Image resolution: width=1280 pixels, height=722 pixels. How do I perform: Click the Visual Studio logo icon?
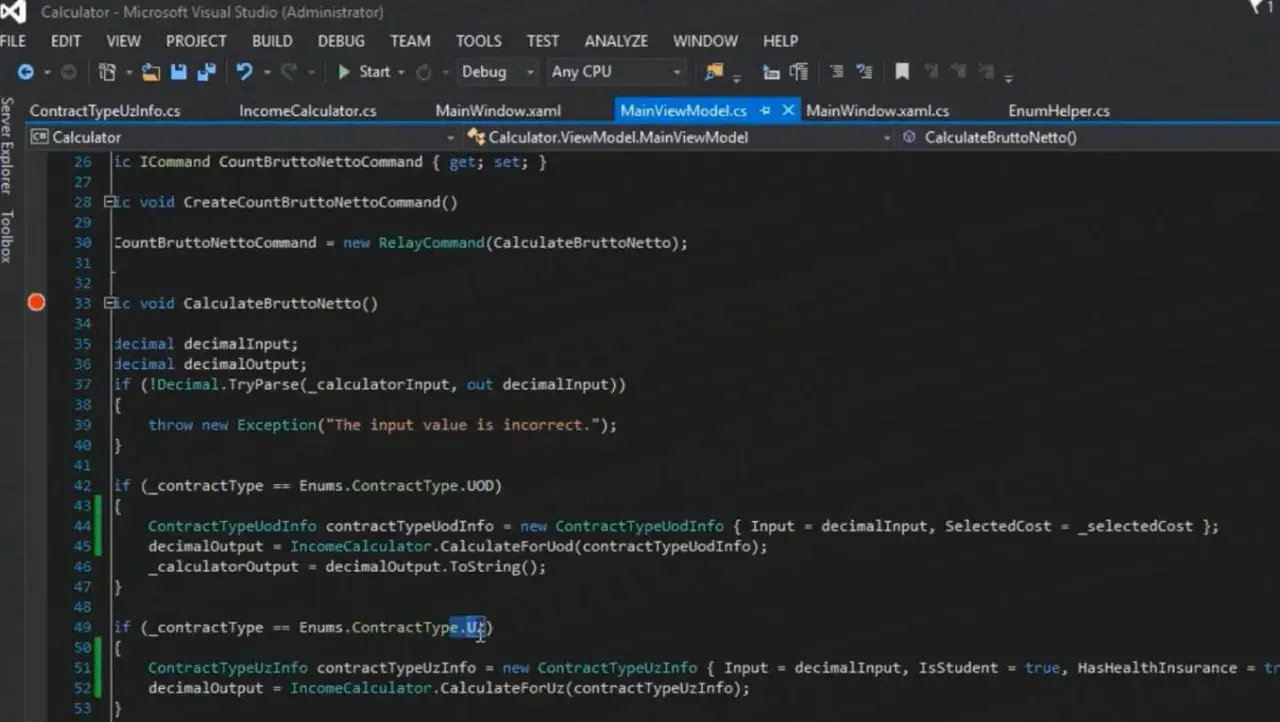tap(13, 12)
